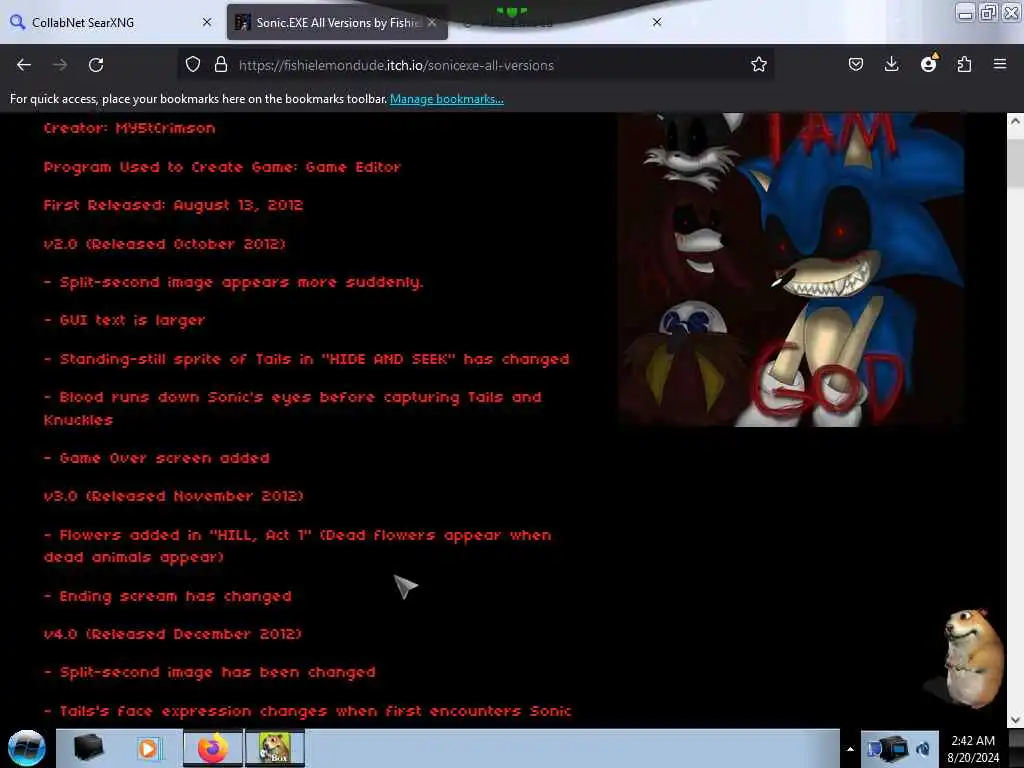Click the text 'Creator: MY5tCrimson'

pyautogui.click(x=129, y=128)
